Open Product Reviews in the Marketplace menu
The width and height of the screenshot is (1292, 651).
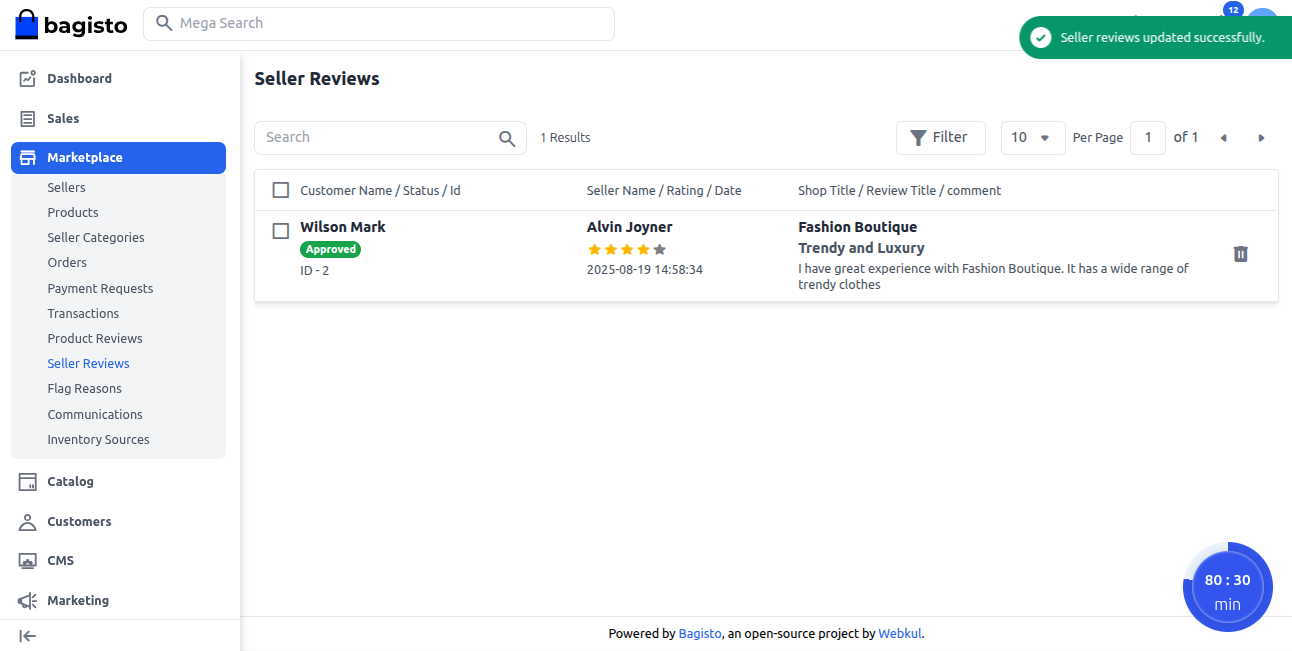pyautogui.click(x=95, y=338)
